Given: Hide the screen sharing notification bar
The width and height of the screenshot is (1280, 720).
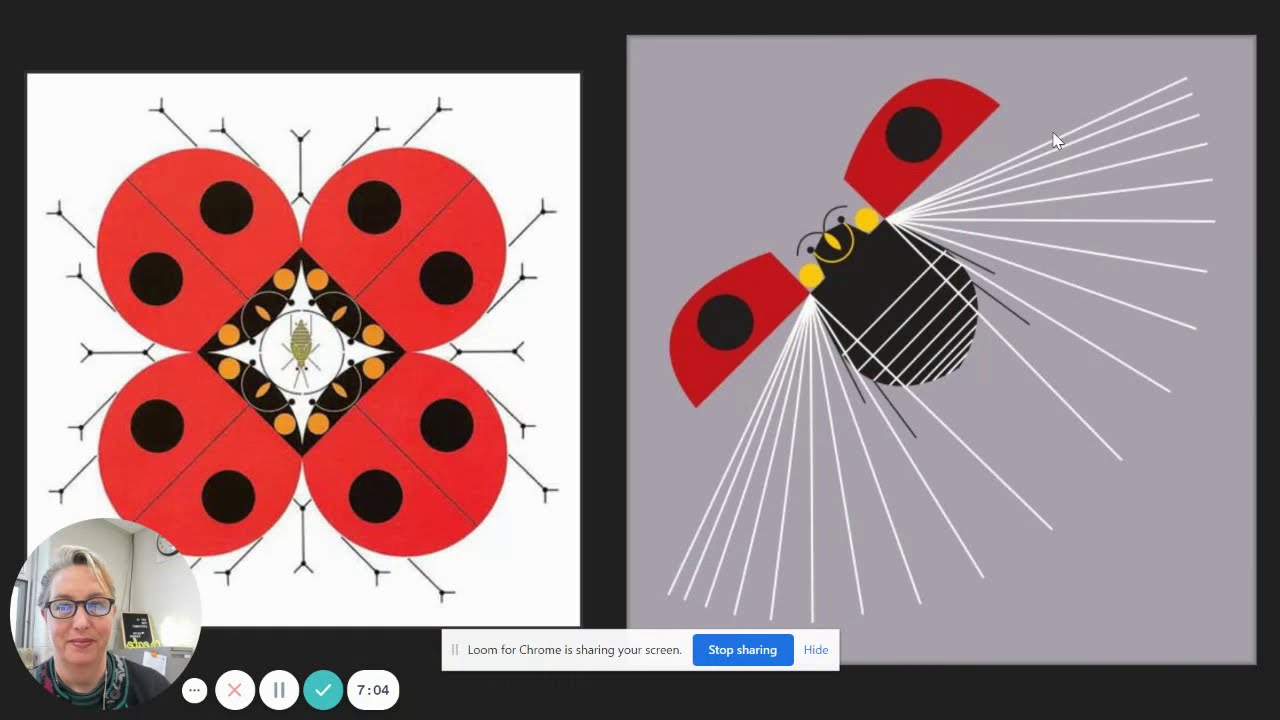Looking at the screenshot, I should [816, 650].
